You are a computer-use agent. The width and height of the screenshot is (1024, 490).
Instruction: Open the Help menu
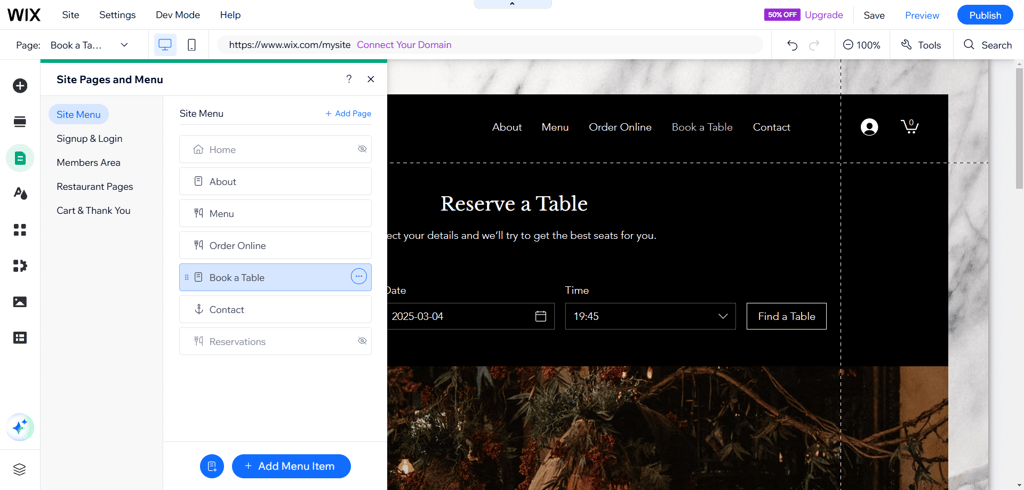[x=231, y=14]
